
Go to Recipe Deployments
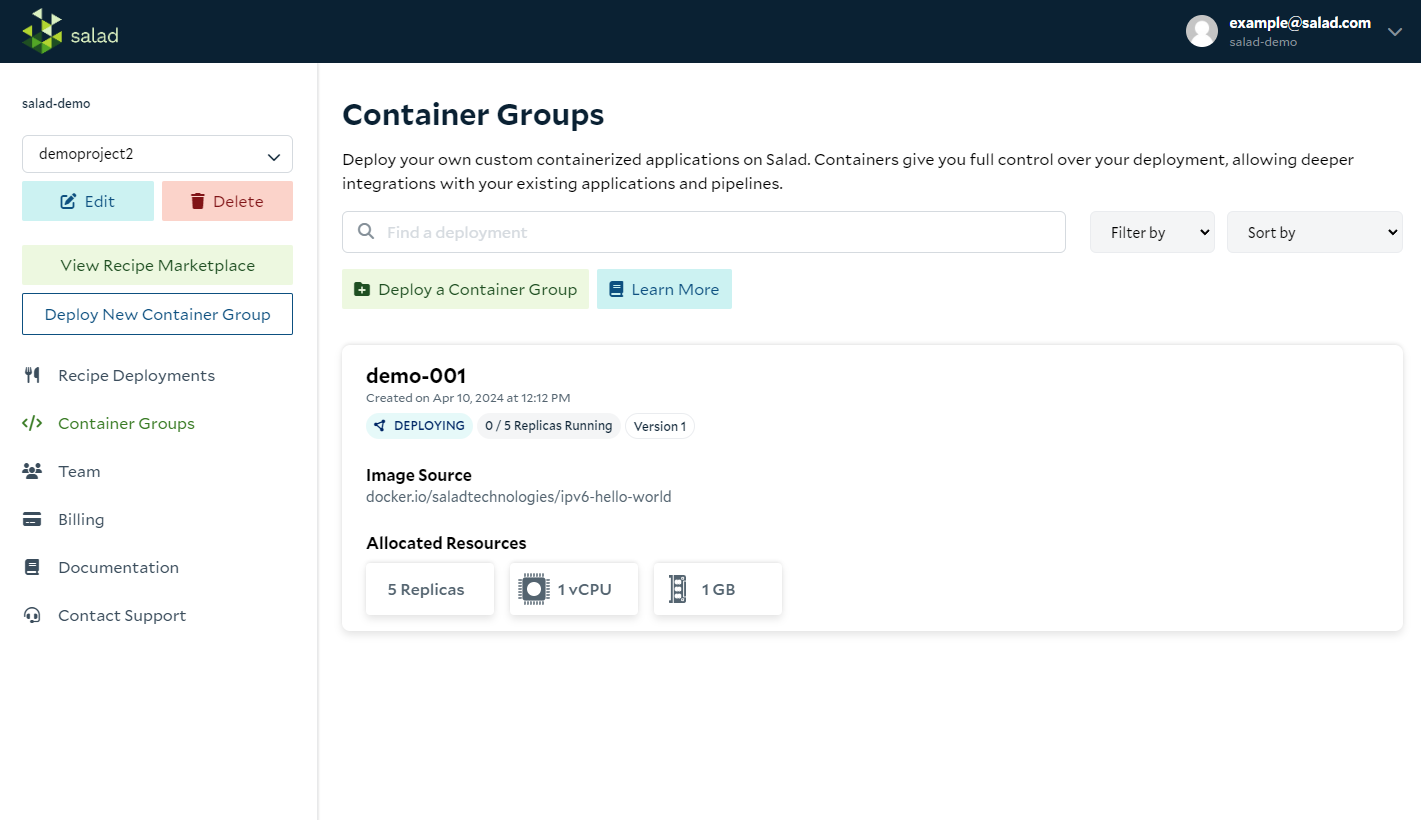(x=136, y=375)
